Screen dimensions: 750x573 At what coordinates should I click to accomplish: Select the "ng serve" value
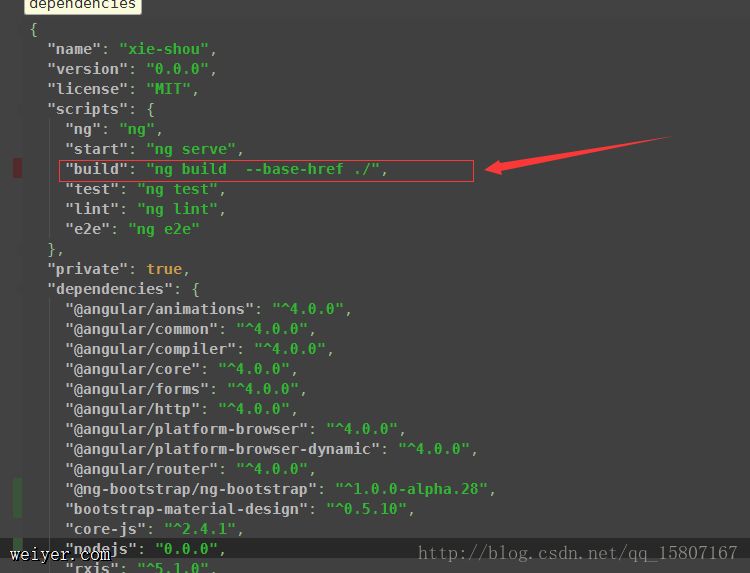191,149
